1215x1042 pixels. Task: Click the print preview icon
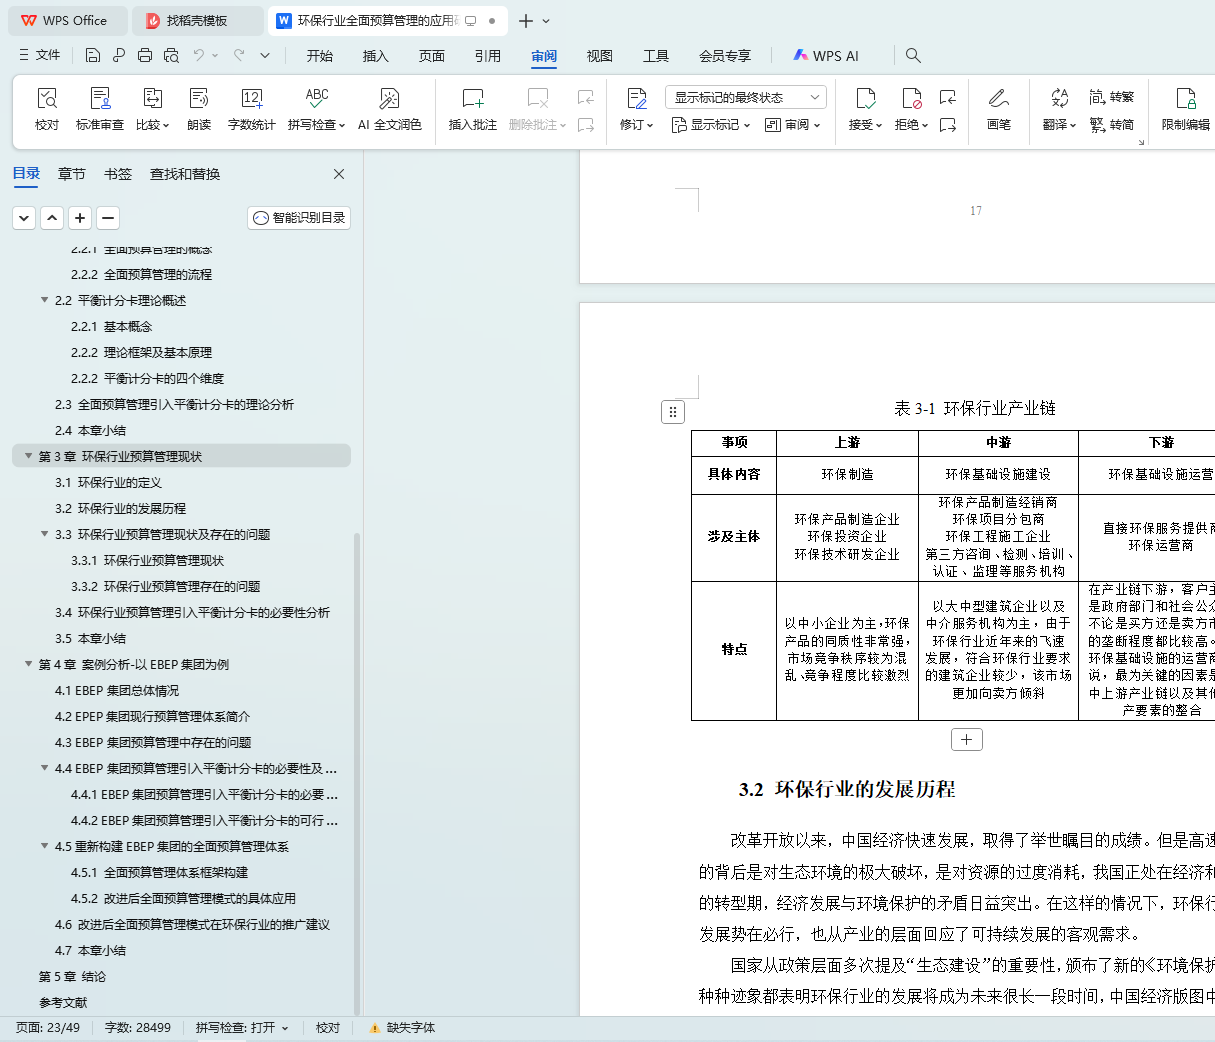(171, 55)
